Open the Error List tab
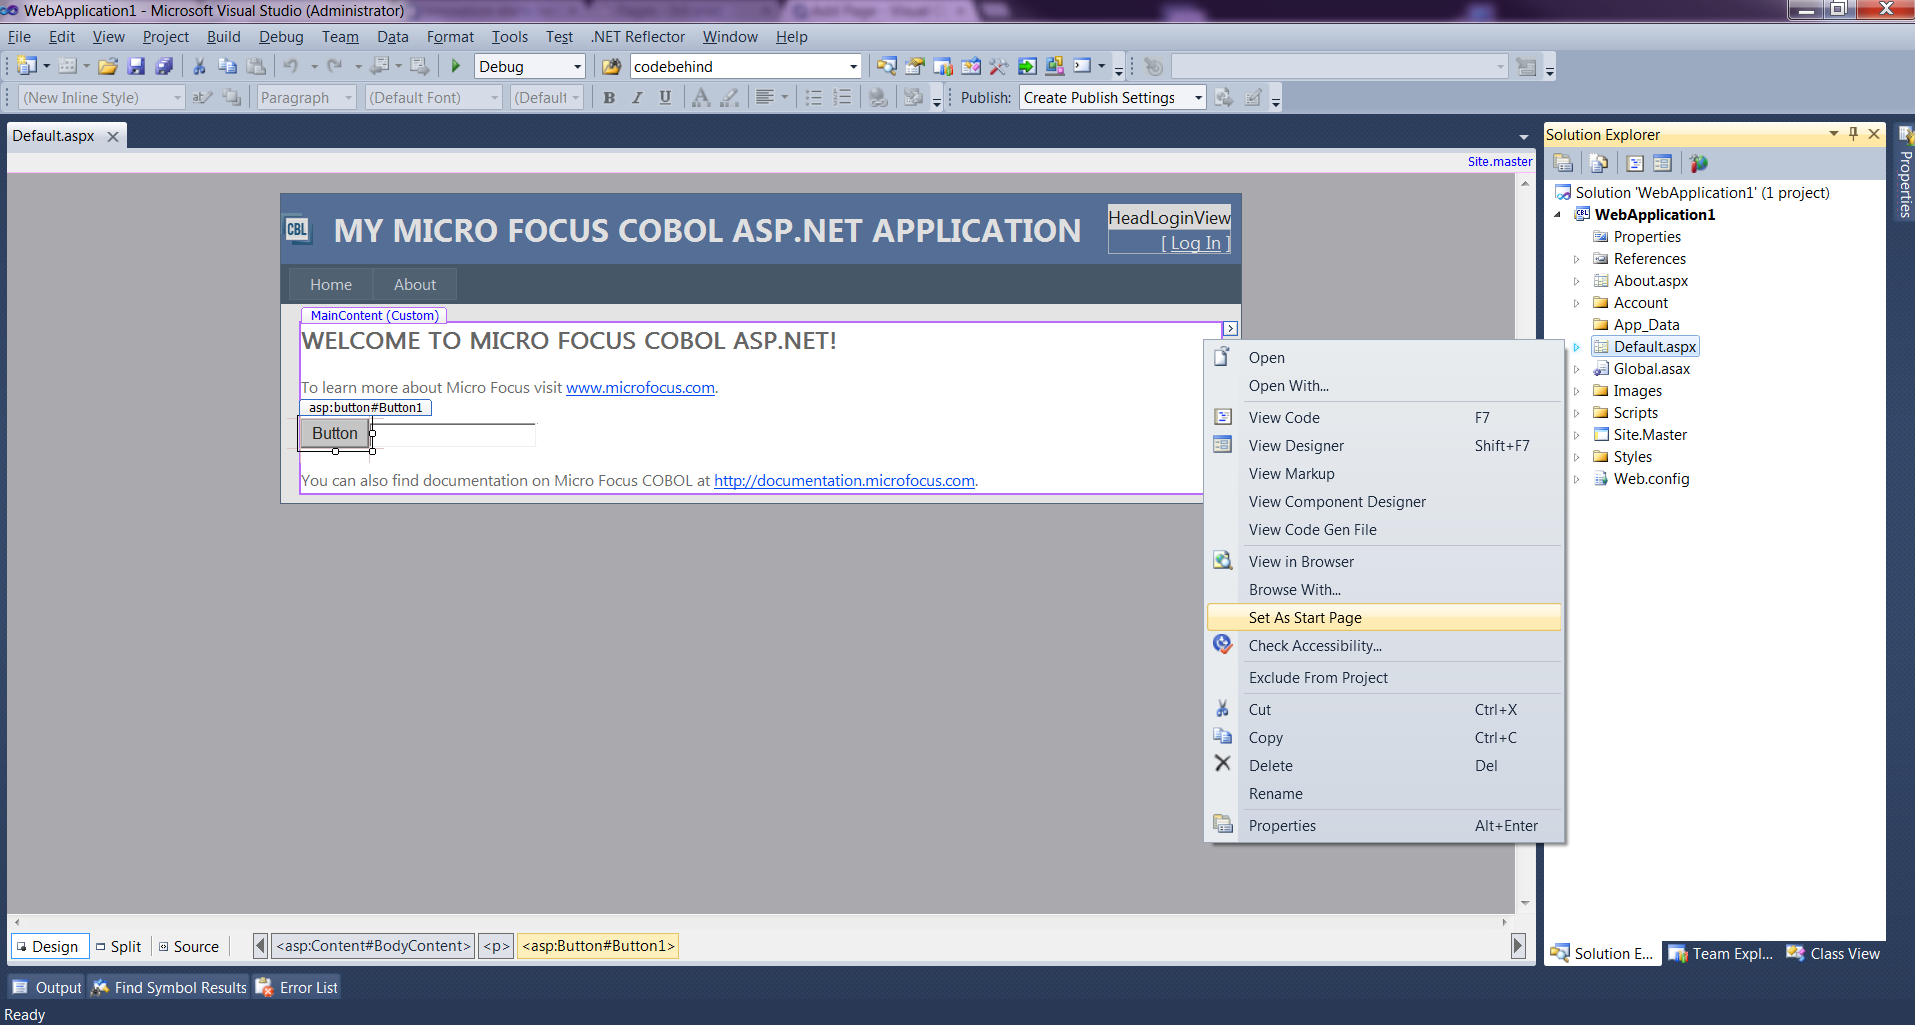Image resolution: width=1915 pixels, height=1025 pixels. [297, 988]
